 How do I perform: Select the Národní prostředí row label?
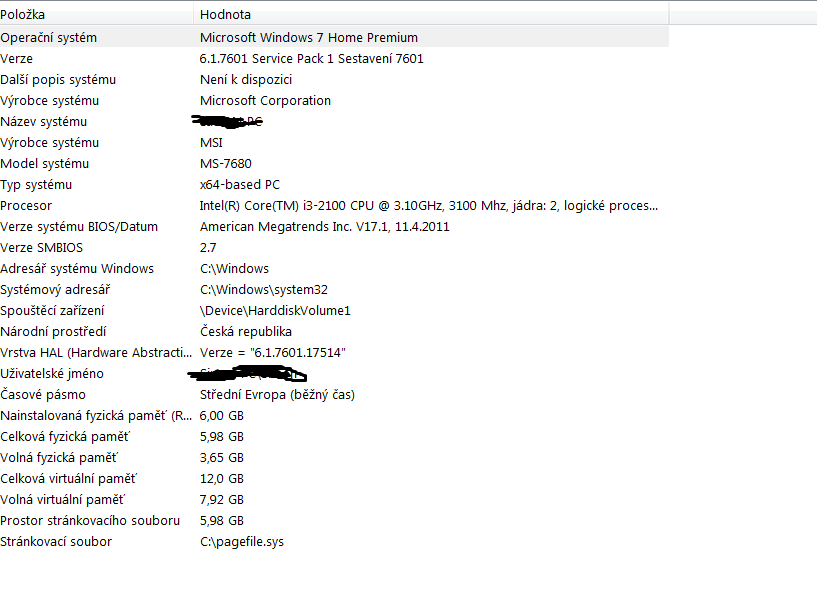(x=53, y=332)
